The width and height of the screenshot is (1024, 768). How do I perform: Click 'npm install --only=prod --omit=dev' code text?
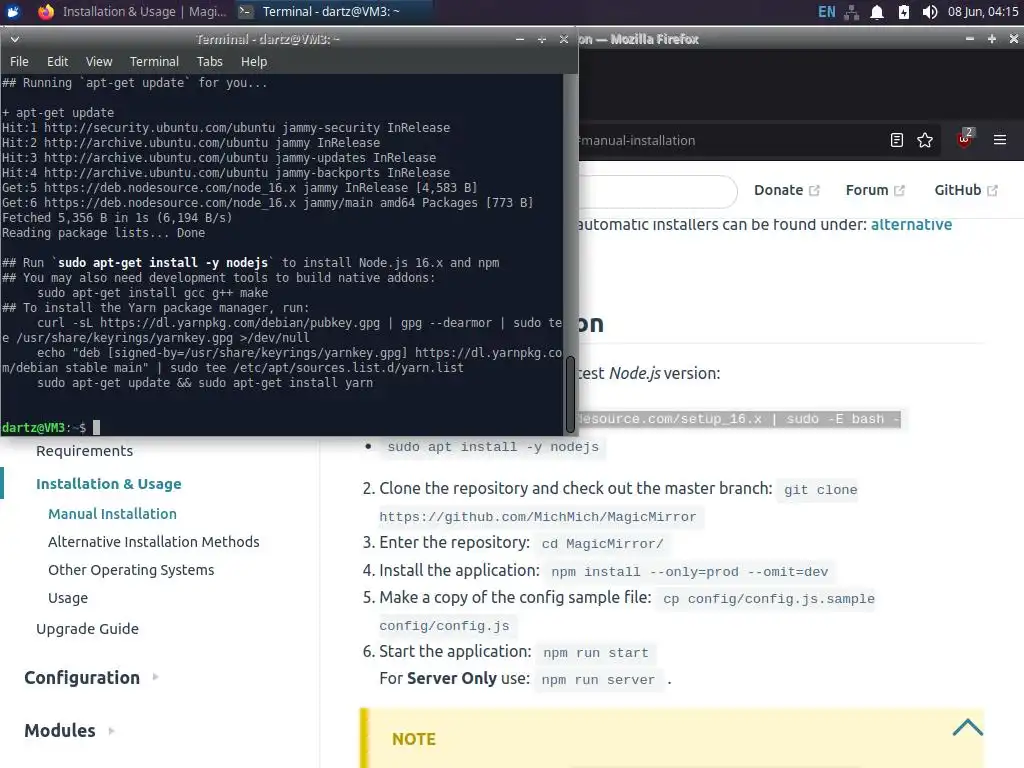[x=690, y=572]
